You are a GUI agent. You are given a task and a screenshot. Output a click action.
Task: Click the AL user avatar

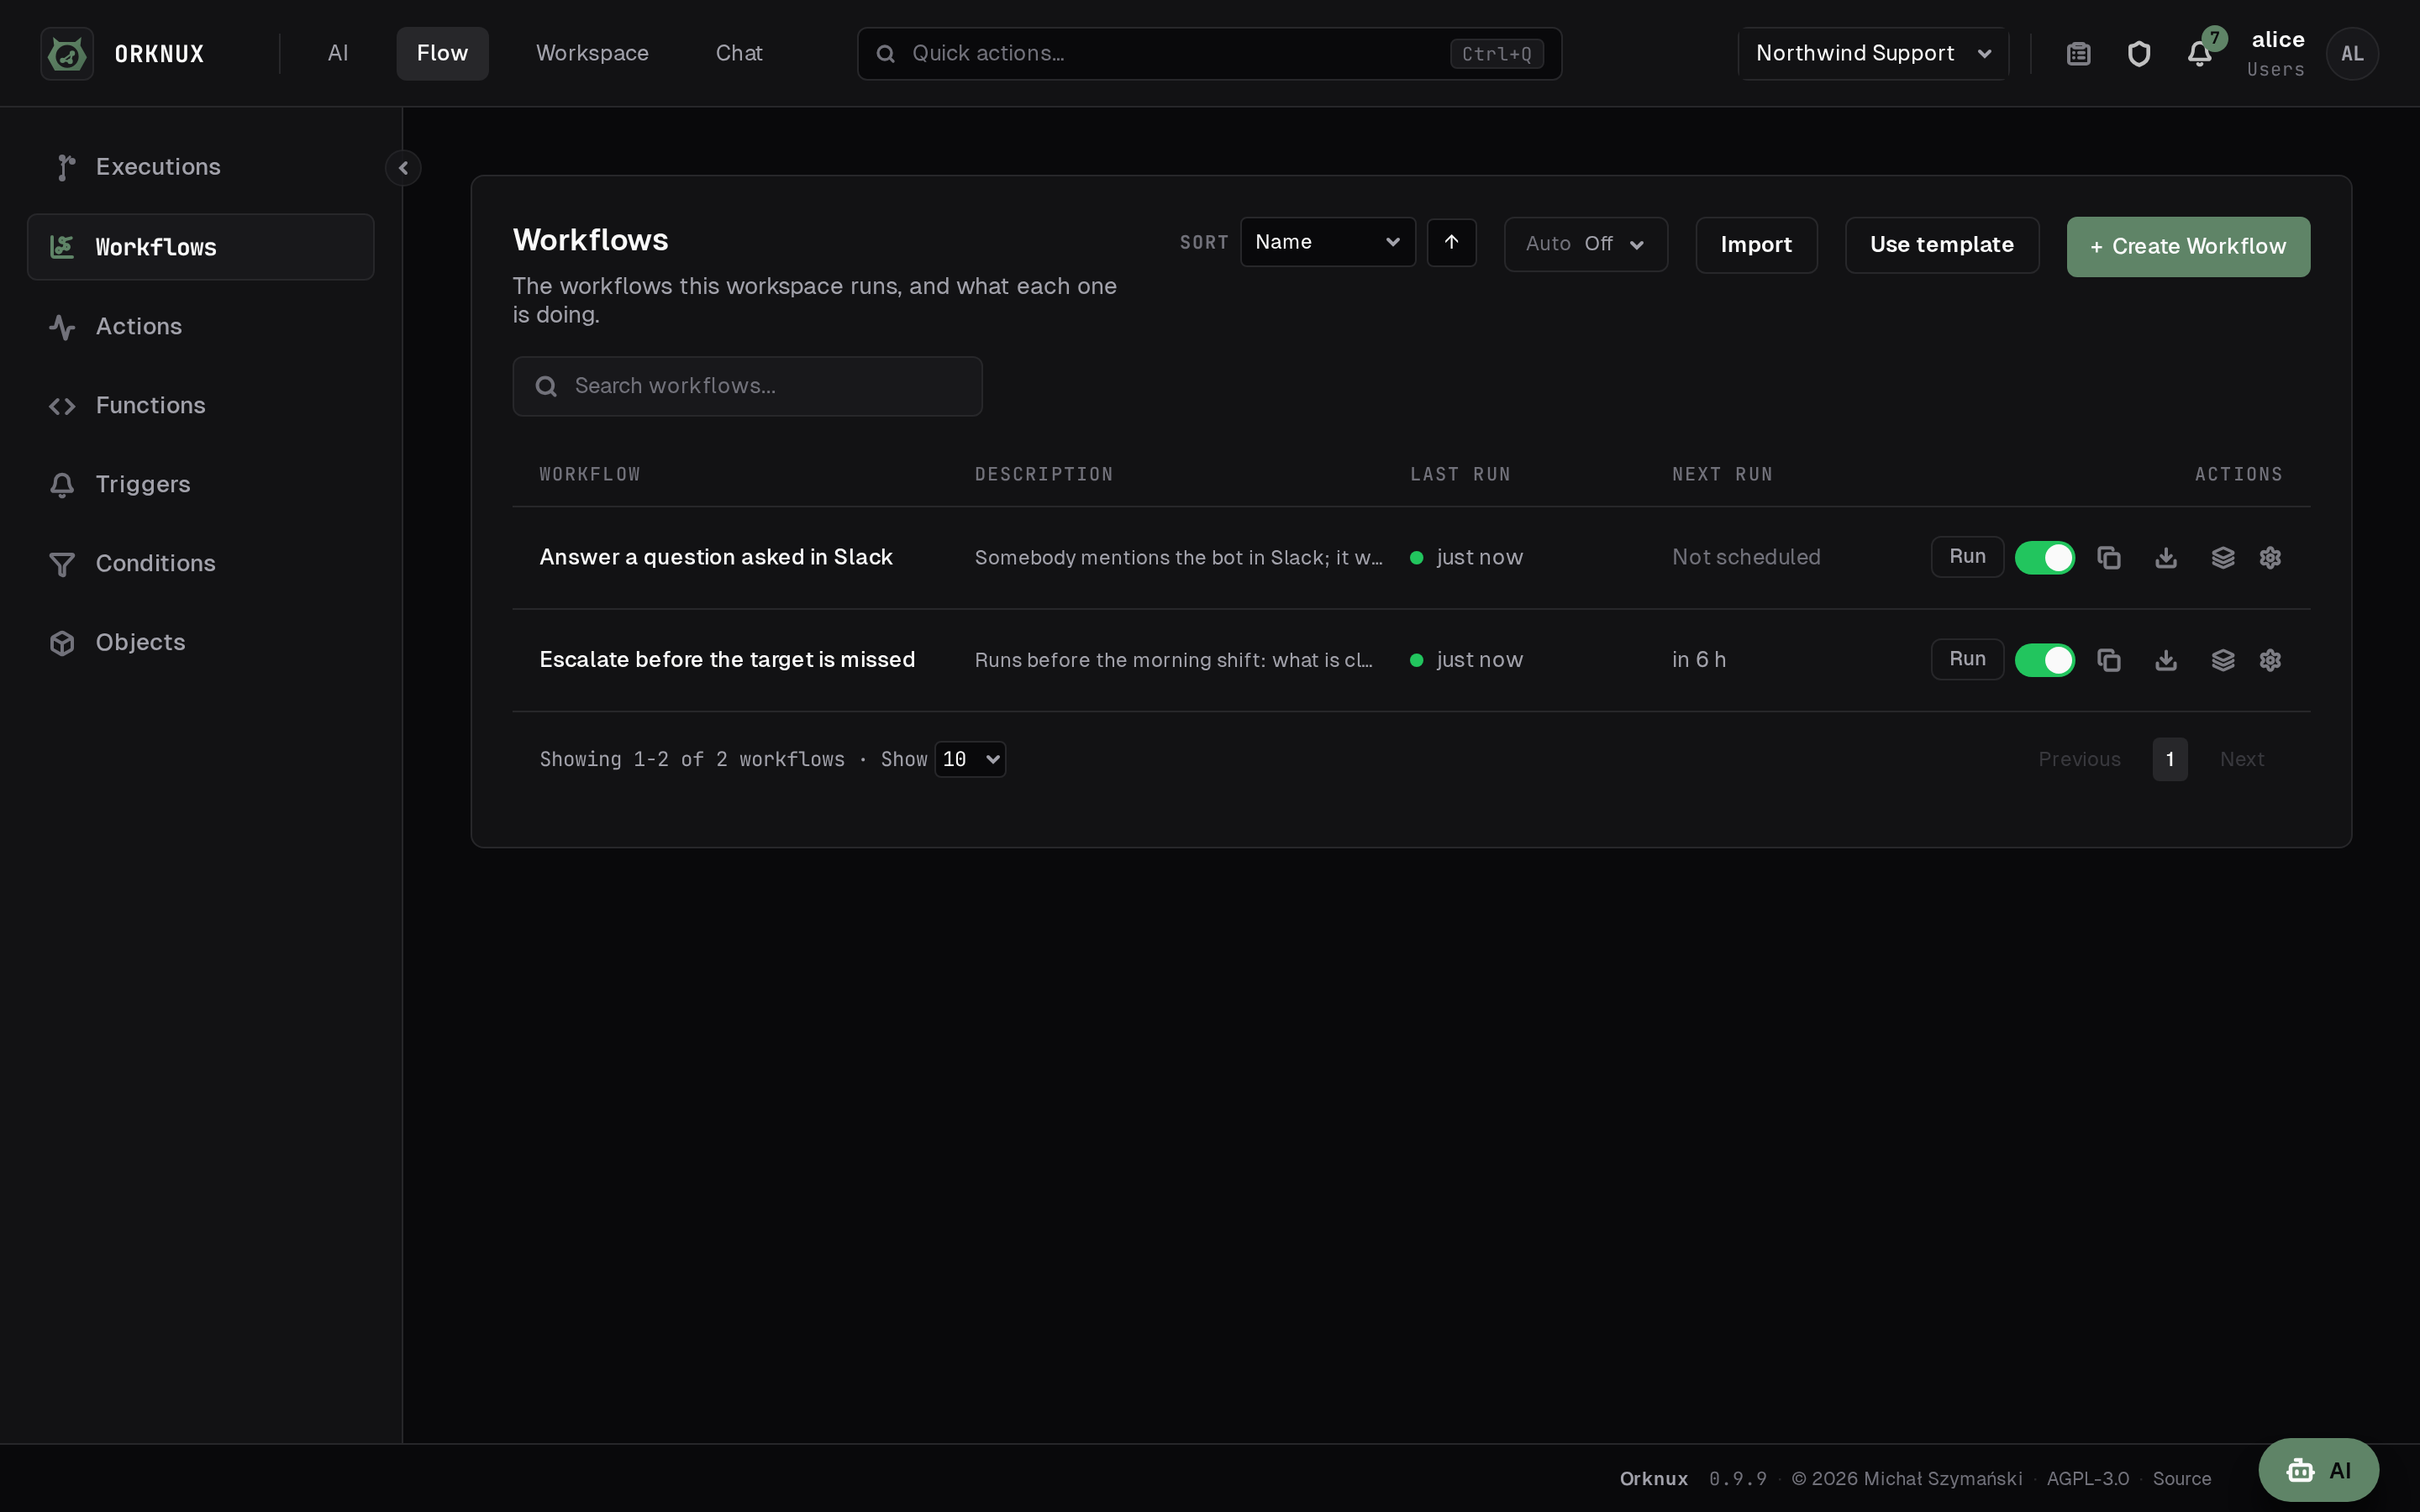pyautogui.click(x=2352, y=54)
